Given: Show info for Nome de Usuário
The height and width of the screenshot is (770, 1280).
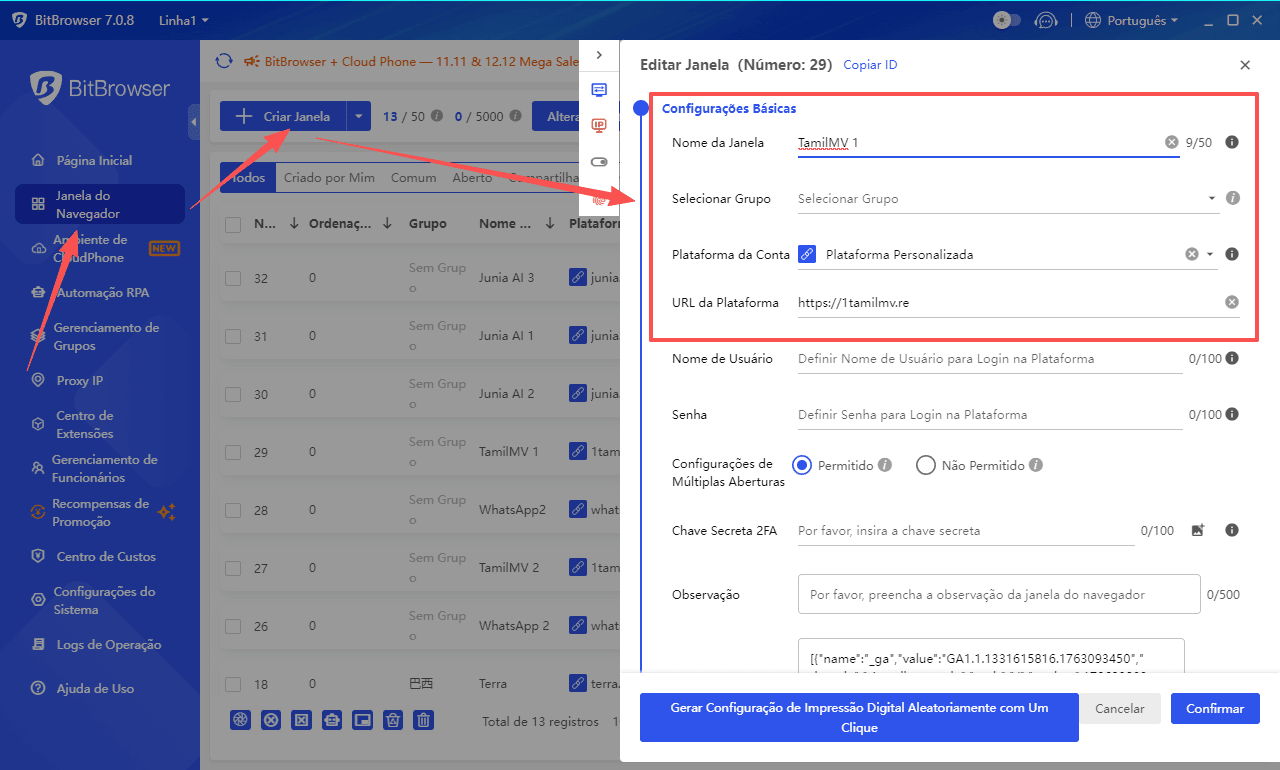Looking at the screenshot, I should click(1232, 358).
